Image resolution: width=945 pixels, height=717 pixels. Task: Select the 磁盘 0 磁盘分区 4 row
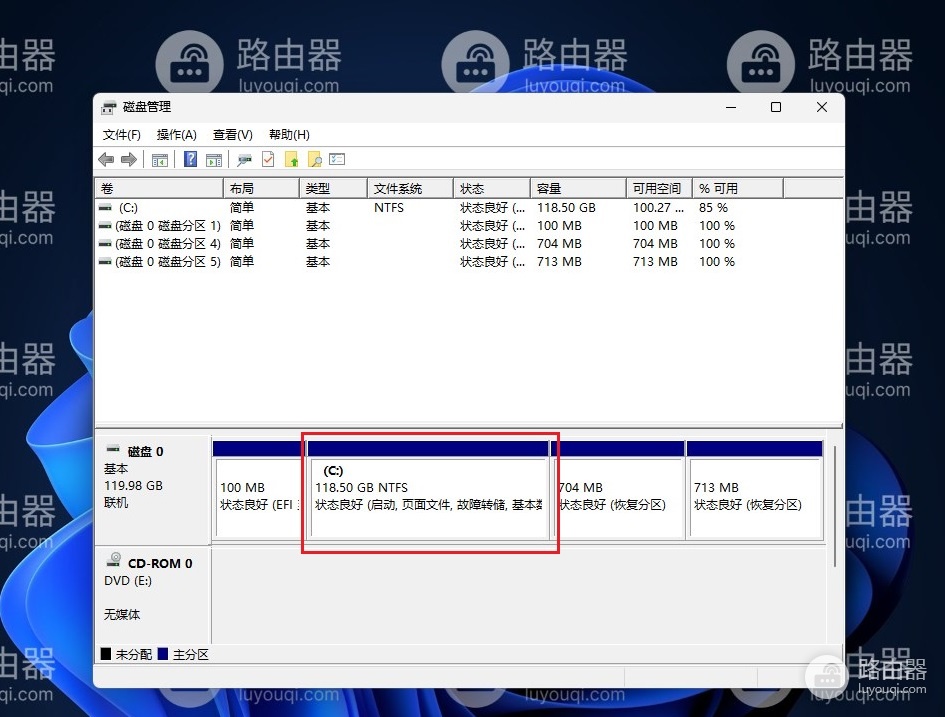[440, 243]
